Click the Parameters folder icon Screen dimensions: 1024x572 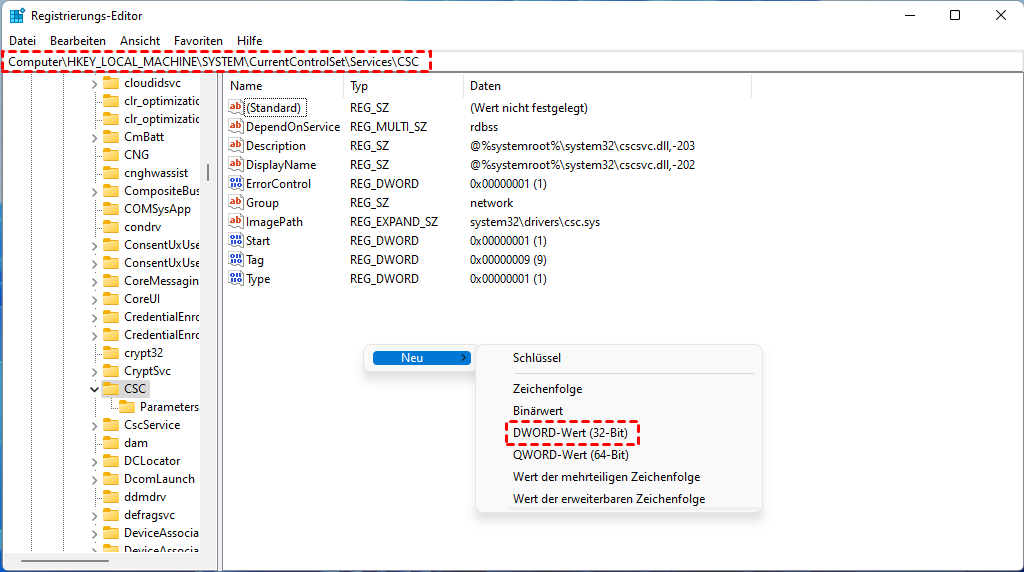pos(127,407)
